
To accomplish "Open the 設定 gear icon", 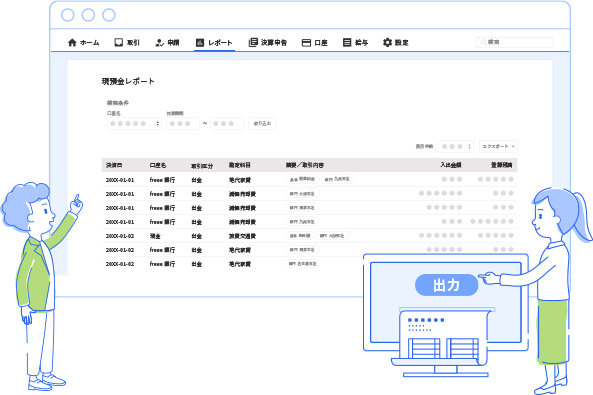I will pyautogui.click(x=387, y=42).
